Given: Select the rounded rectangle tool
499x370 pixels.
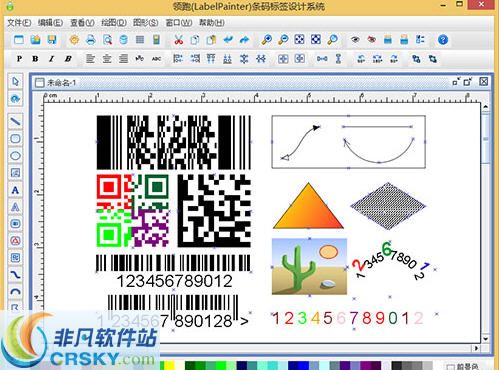Looking at the screenshot, I should (x=15, y=139).
